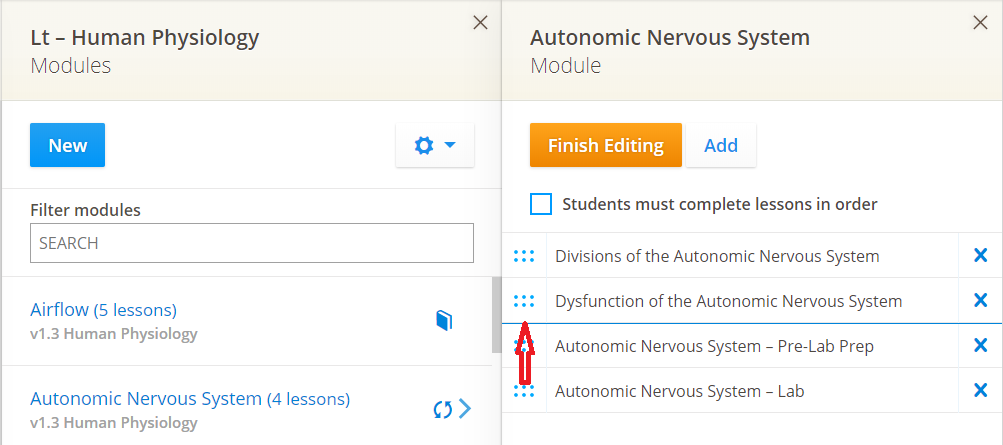Click drag handle for Divisions of Autonomic lesson
Viewport: 1003px width, 445px height.
(x=524, y=256)
